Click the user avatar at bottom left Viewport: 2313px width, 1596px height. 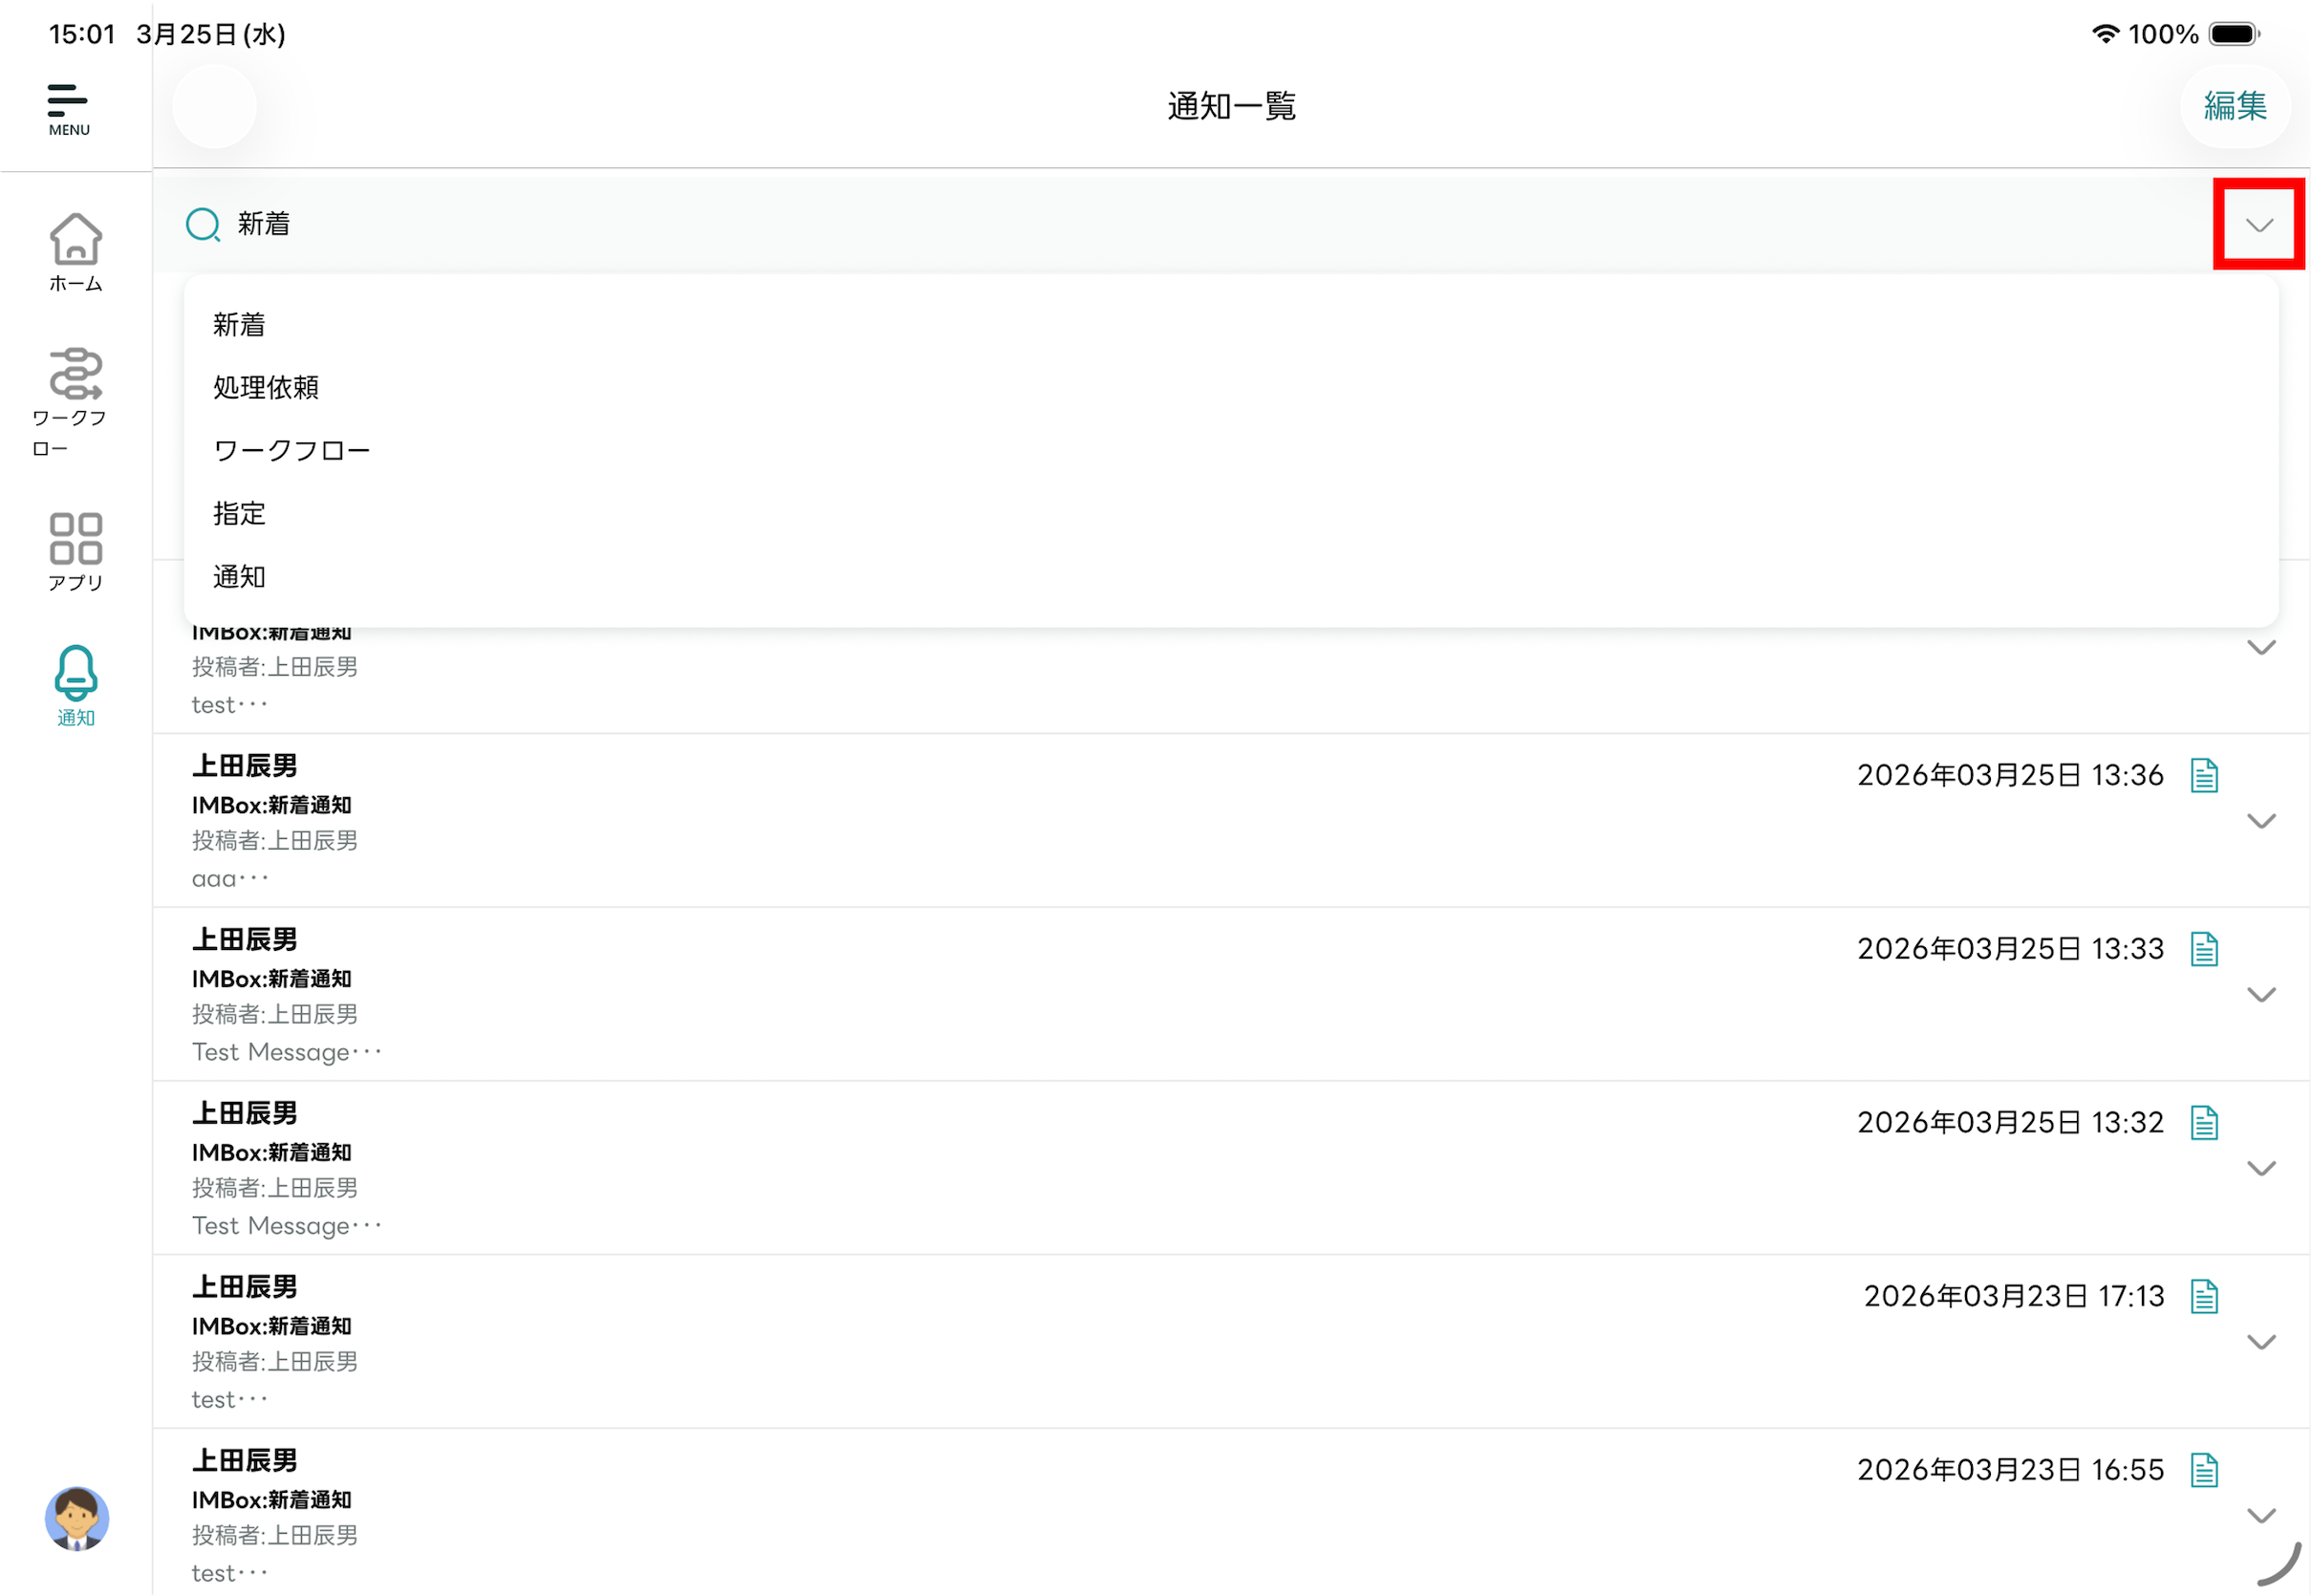click(76, 1518)
